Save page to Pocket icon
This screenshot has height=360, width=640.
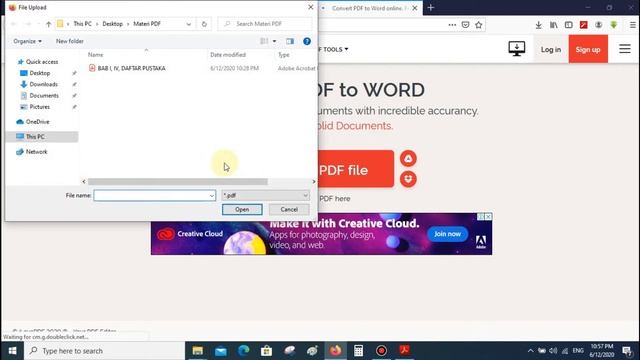click(465, 25)
